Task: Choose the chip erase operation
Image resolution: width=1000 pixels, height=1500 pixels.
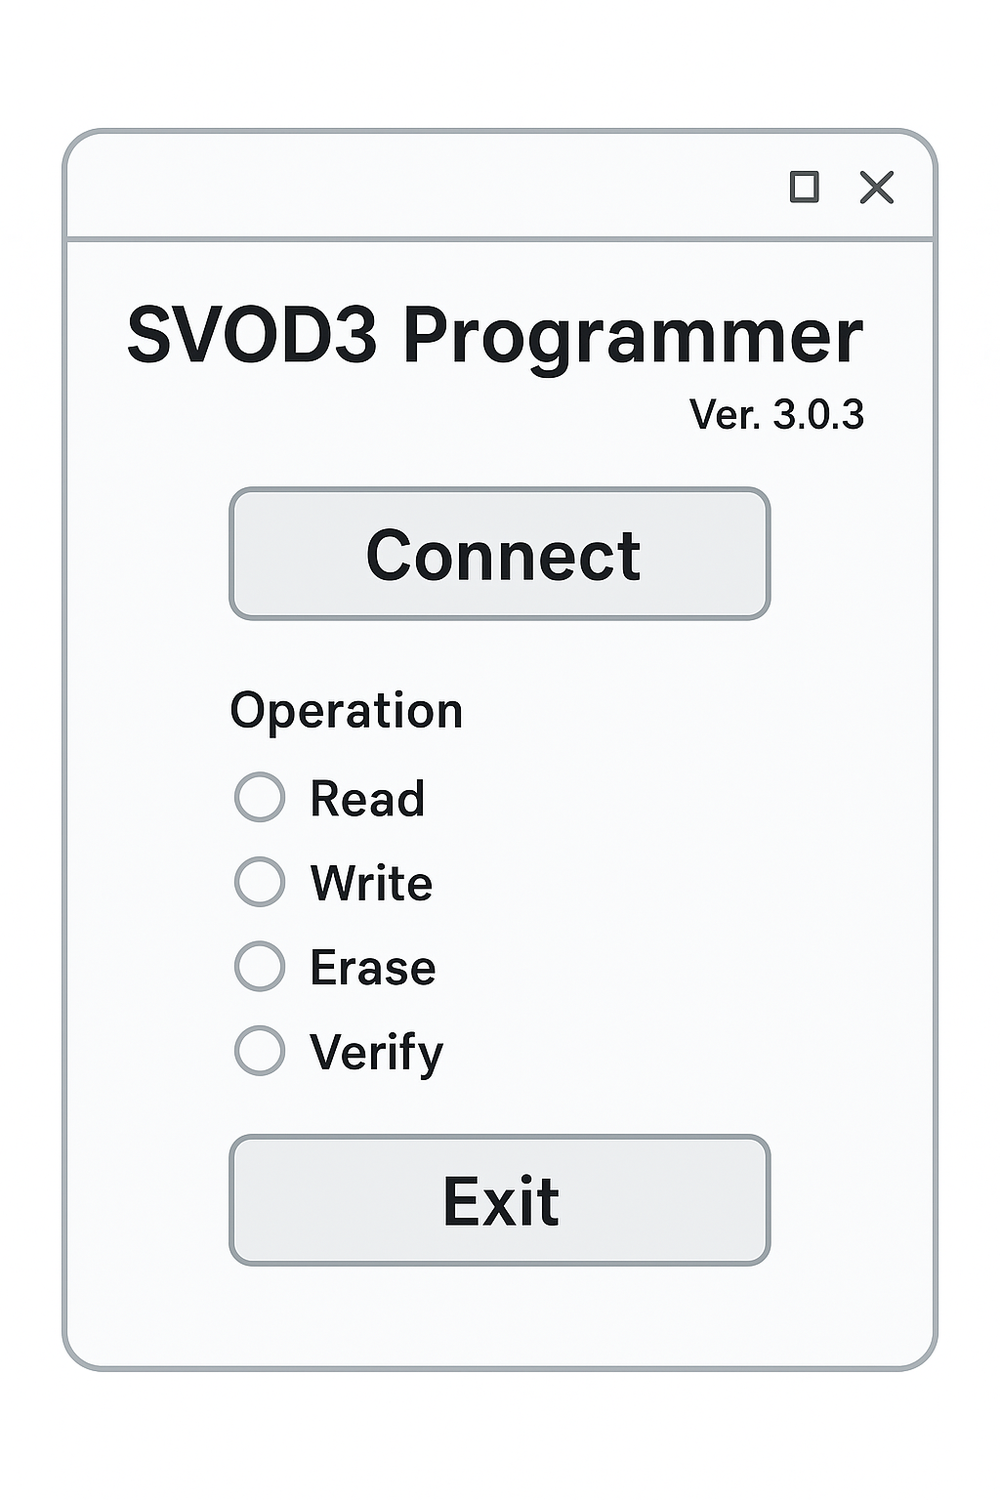Action: (x=260, y=966)
